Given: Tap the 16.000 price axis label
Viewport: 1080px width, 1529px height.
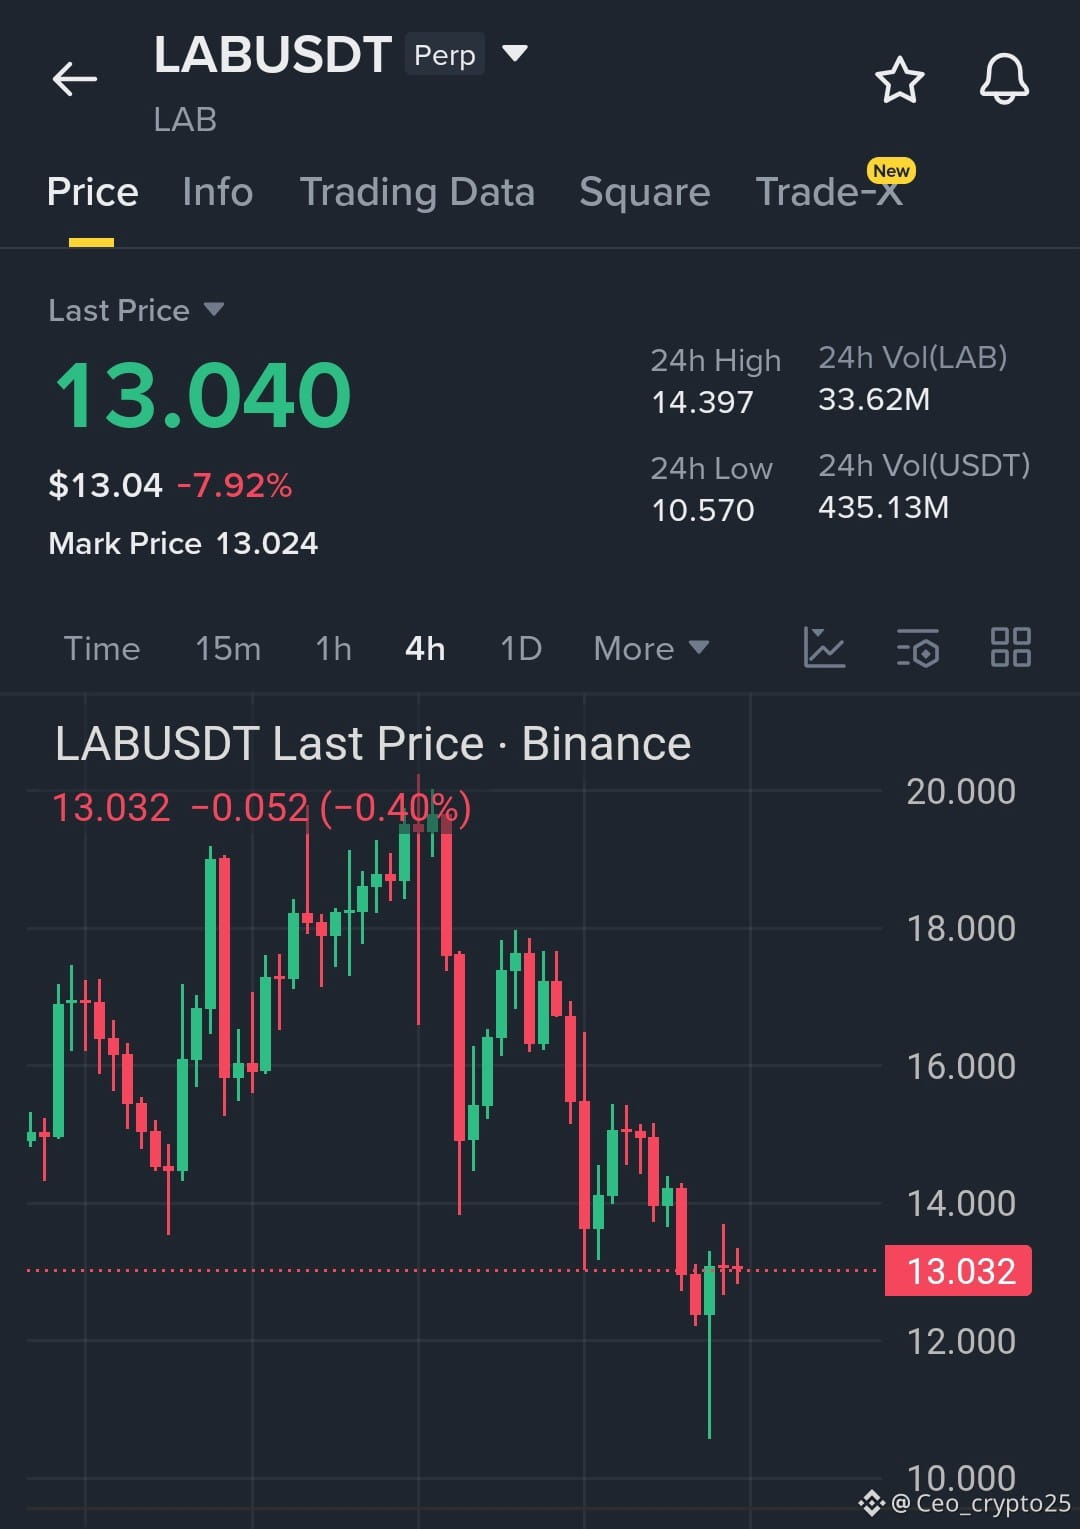Looking at the screenshot, I should [x=961, y=1066].
